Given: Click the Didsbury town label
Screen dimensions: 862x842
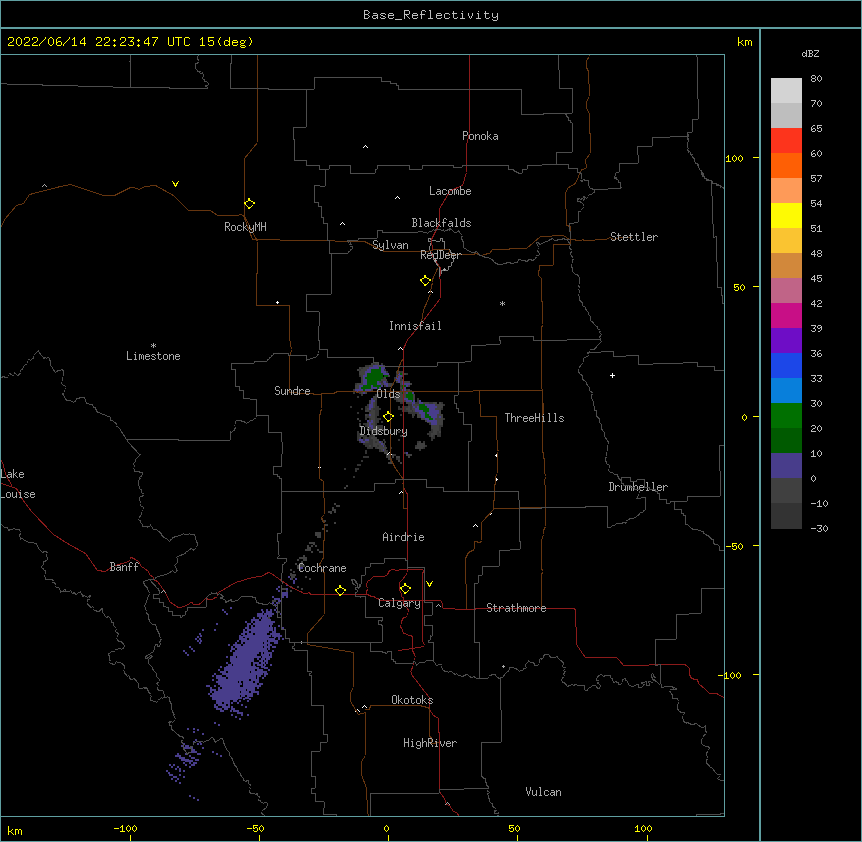Looking at the screenshot, I should (383, 431).
